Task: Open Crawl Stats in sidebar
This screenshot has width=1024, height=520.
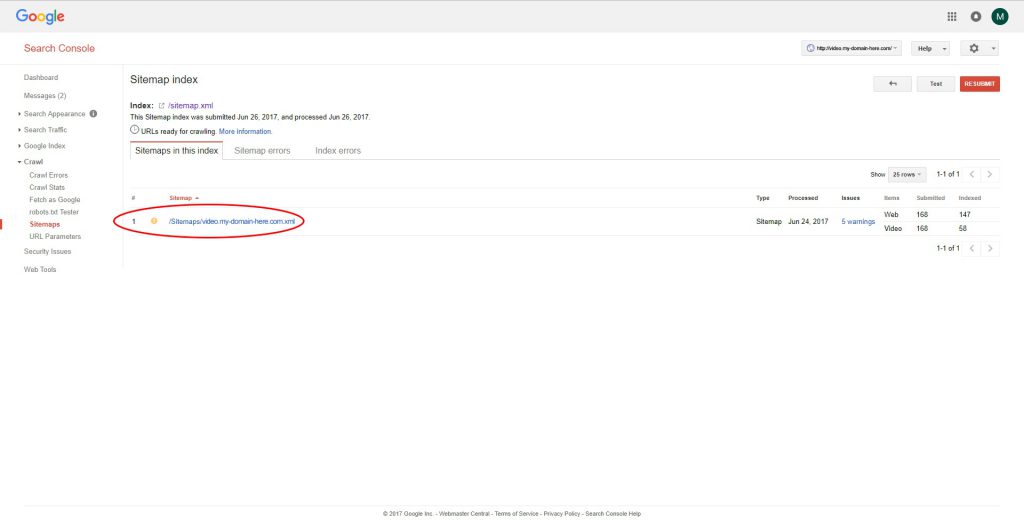Action: (47, 187)
